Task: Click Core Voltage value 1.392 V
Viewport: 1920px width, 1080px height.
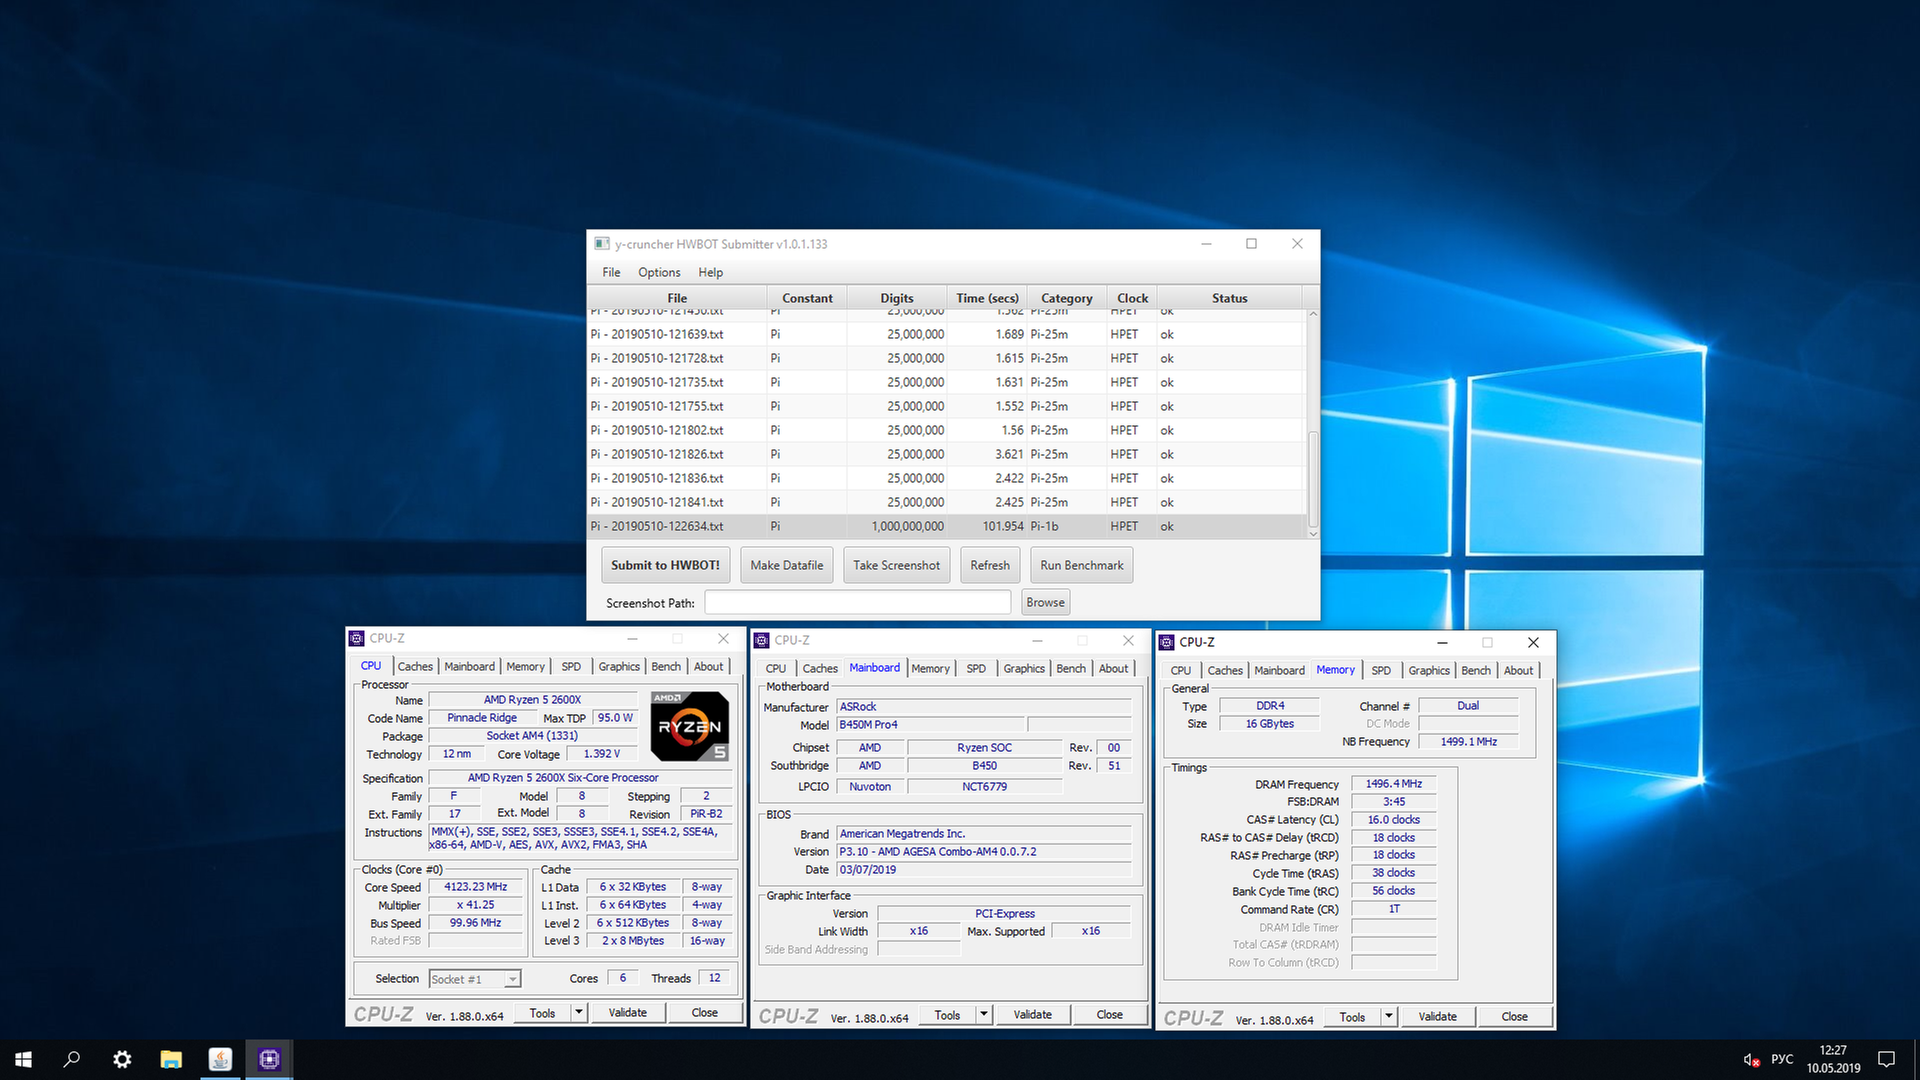Action: [x=601, y=754]
